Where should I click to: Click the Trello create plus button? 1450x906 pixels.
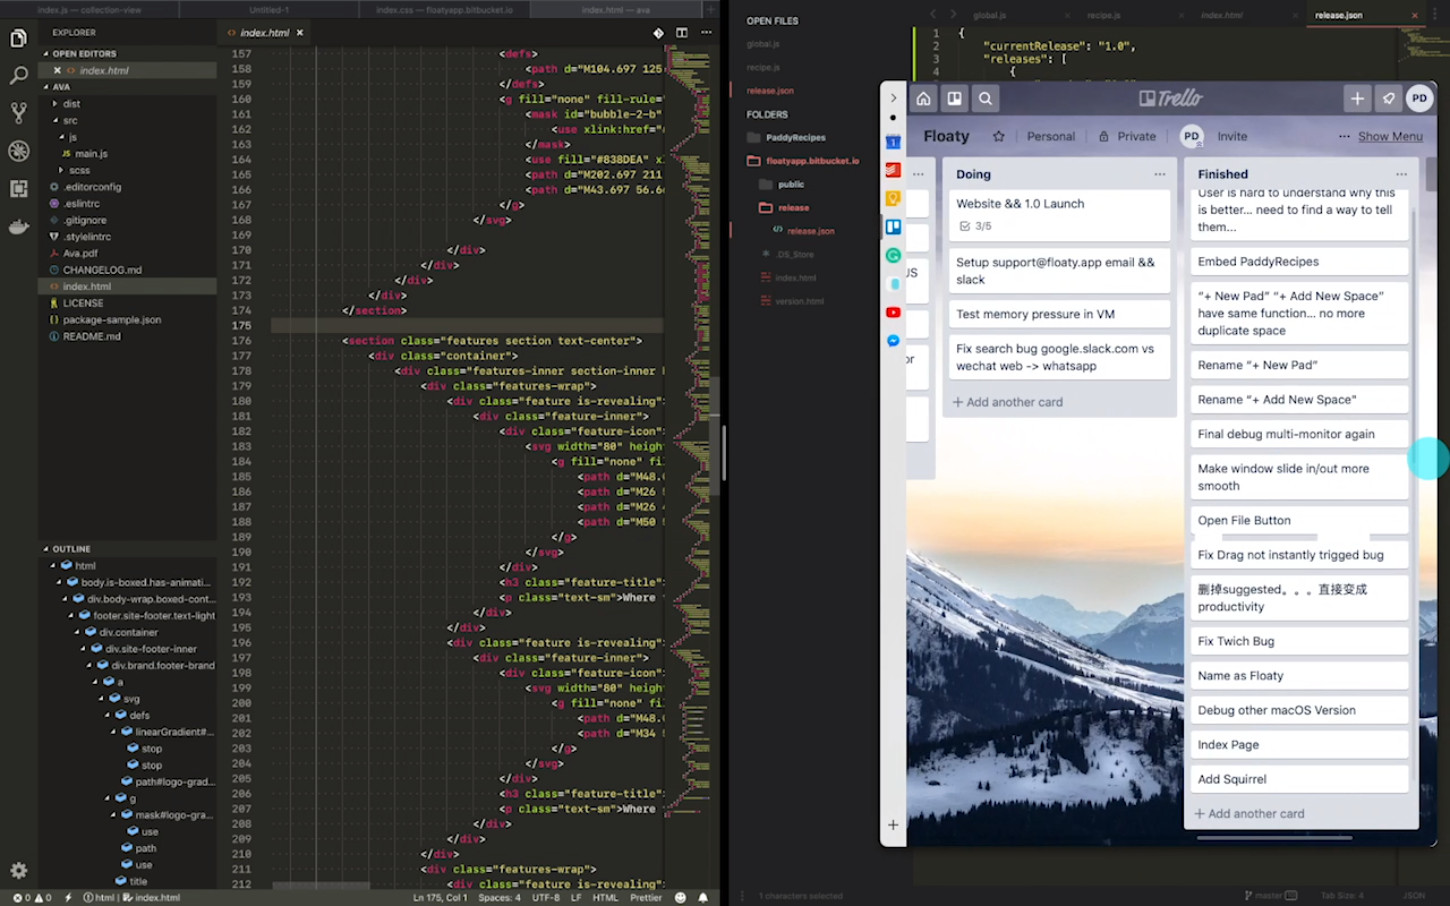coord(1357,98)
